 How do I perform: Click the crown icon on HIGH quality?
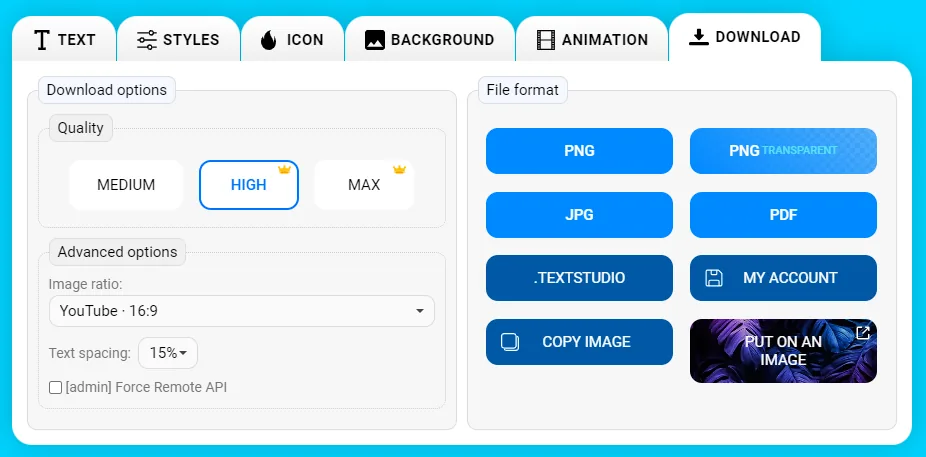pos(285,169)
